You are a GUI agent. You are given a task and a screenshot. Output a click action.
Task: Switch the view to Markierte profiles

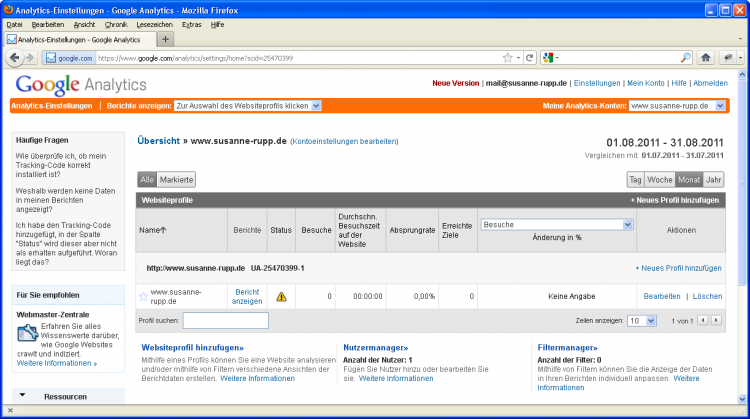click(x=176, y=180)
